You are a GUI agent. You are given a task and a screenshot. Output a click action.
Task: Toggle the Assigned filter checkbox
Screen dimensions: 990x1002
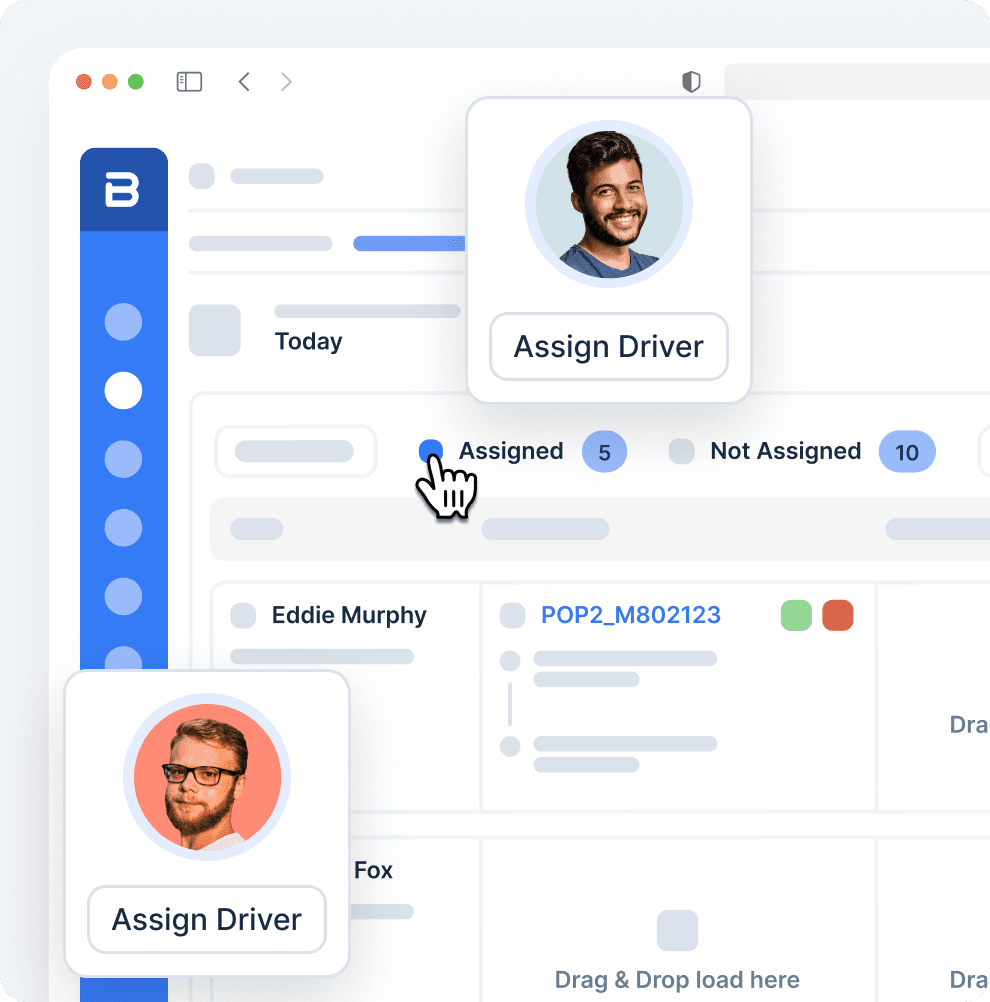point(431,451)
